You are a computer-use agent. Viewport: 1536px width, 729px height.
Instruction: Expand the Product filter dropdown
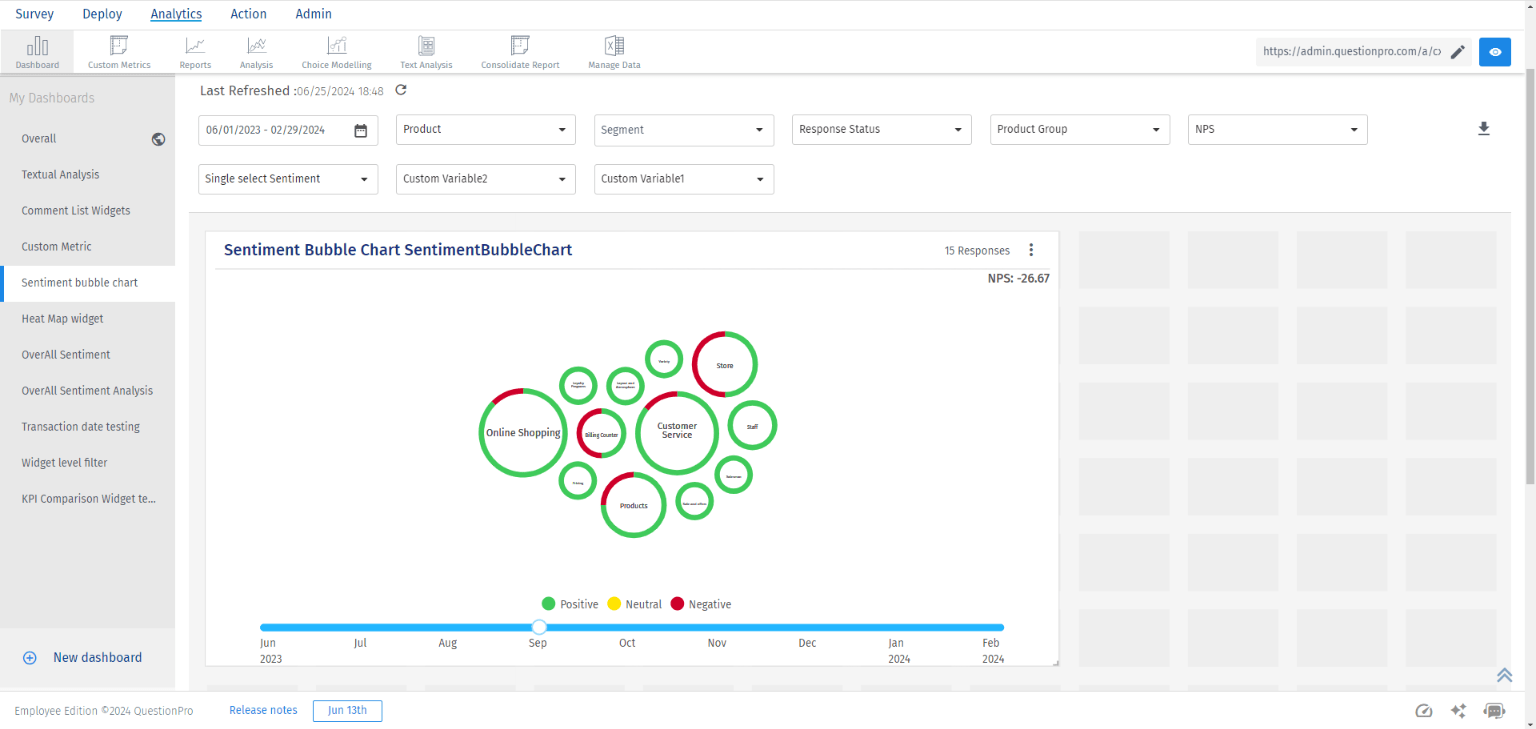point(486,130)
